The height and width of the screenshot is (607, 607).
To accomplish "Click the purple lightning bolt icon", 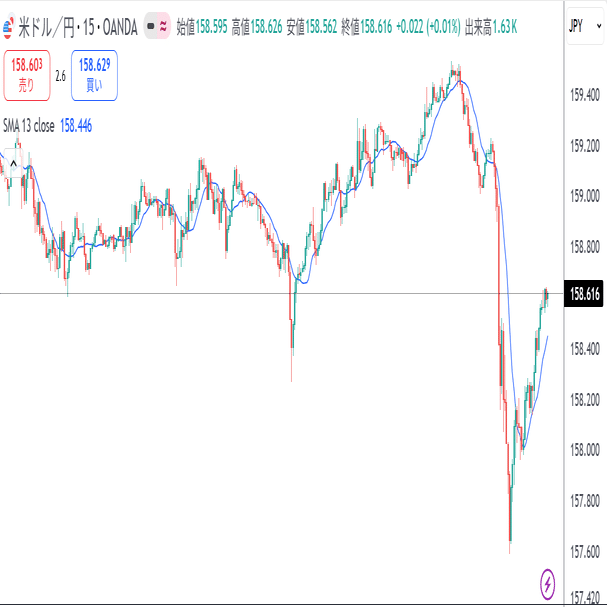I will click(x=548, y=581).
